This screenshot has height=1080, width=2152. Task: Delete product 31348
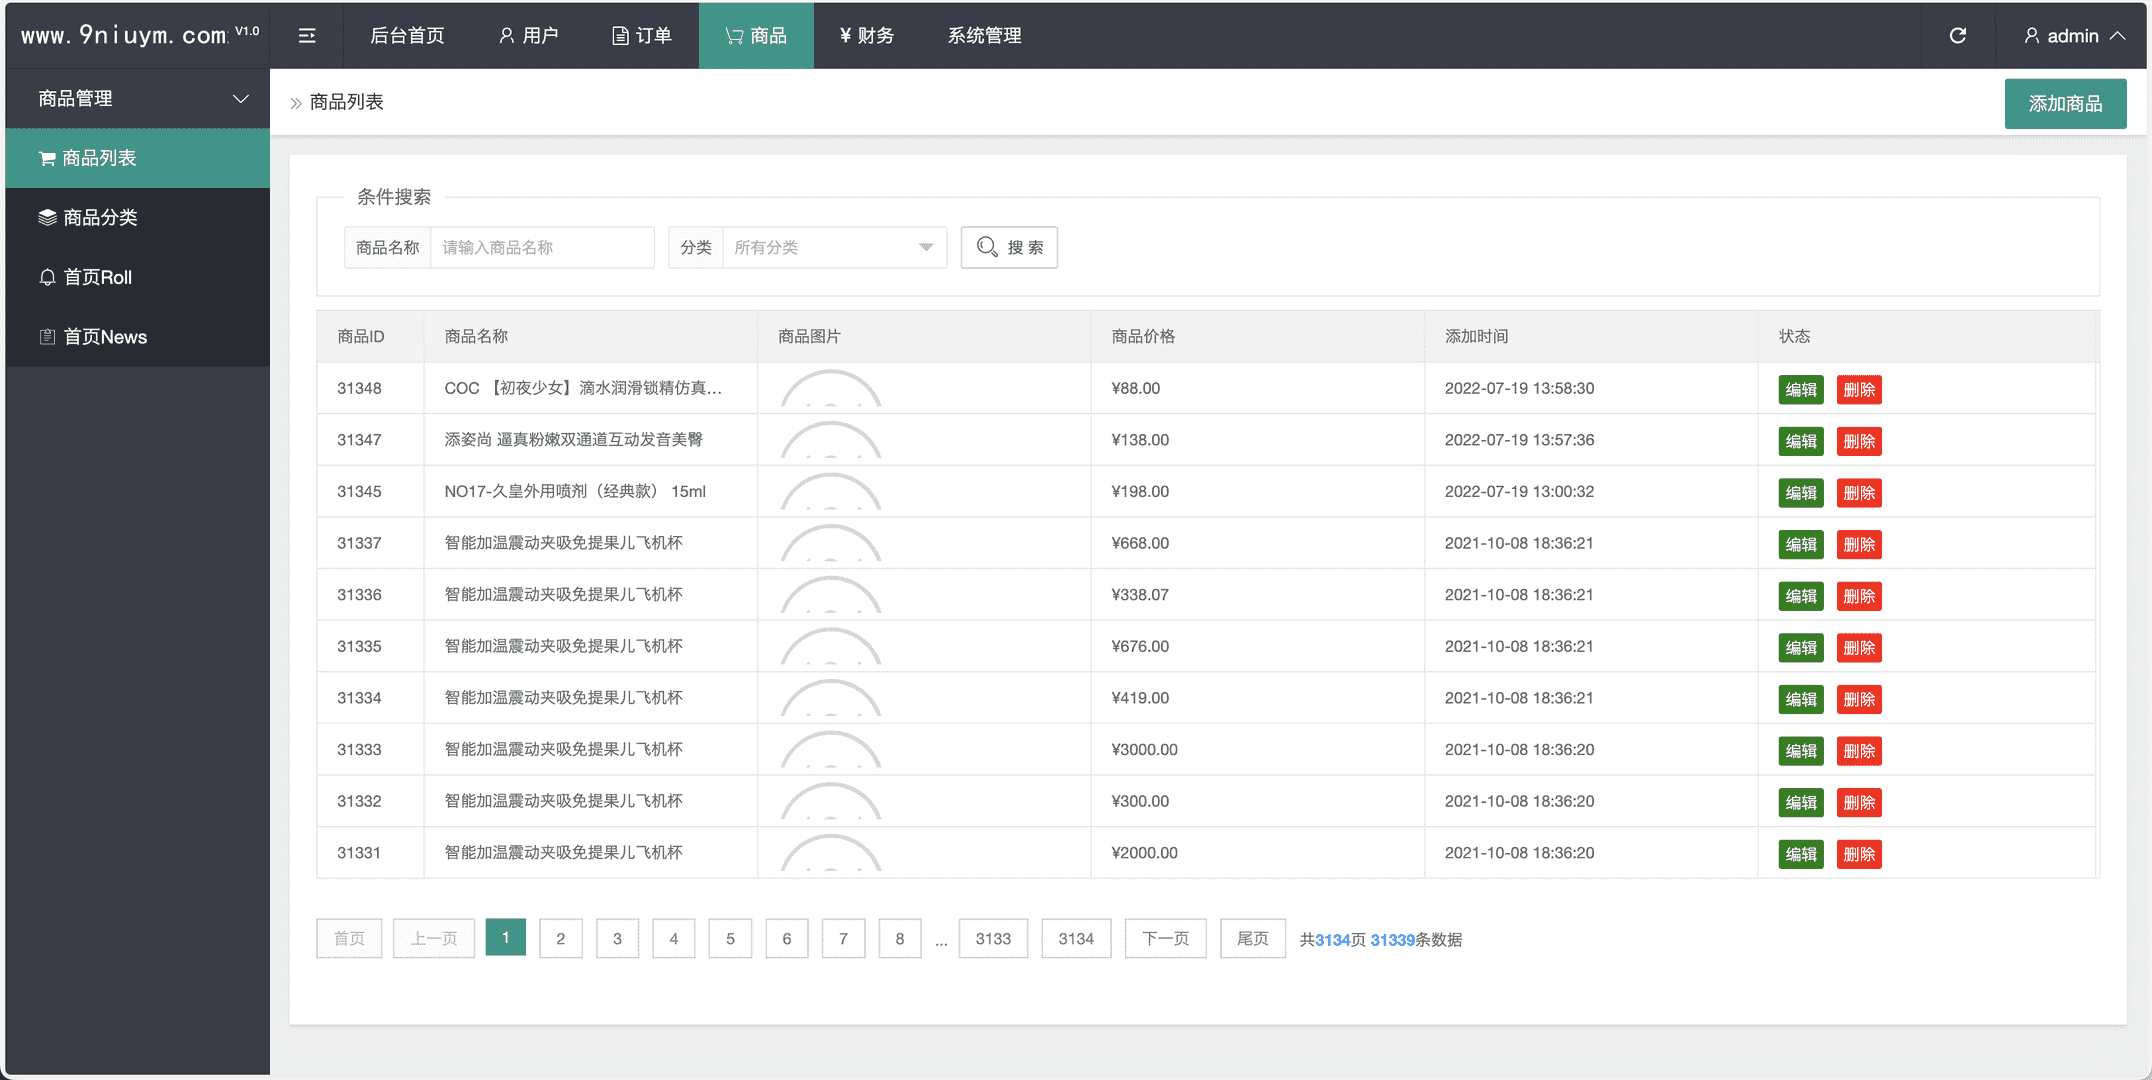1859,390
